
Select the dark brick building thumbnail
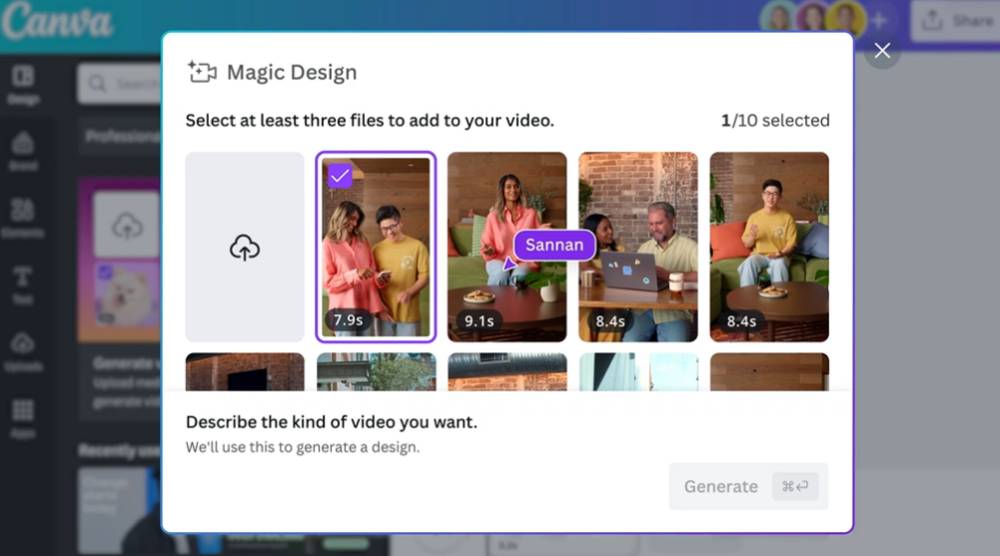pyautogui.click(x=245, y=372)
